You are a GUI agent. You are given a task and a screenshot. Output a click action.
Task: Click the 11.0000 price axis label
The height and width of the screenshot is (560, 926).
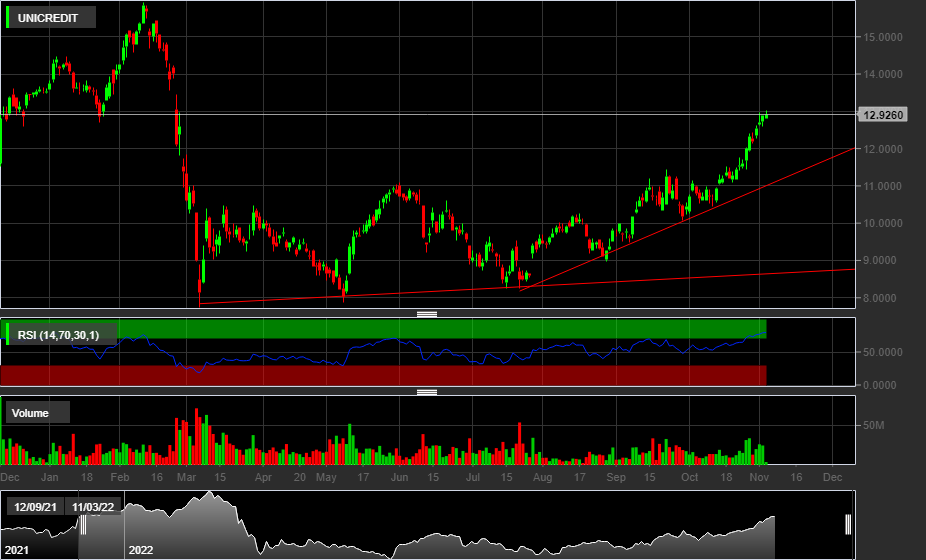(883, 186)
